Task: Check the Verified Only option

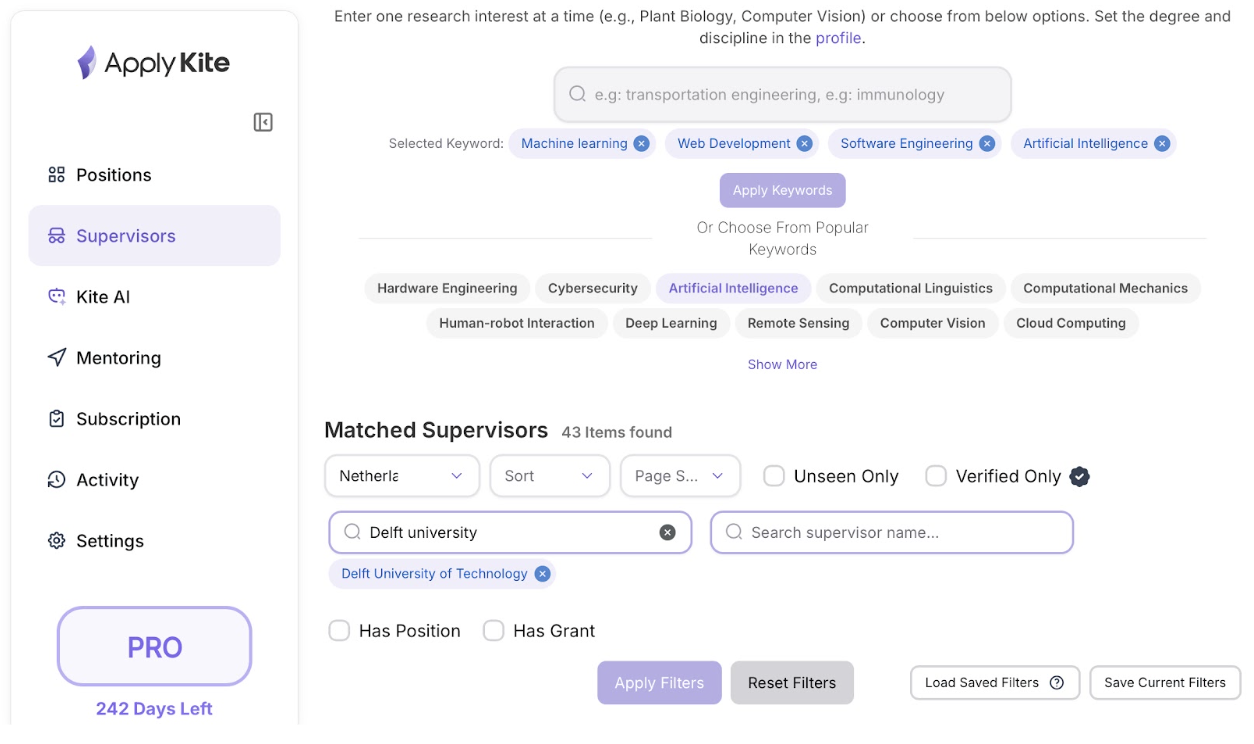Action: coord(936,477)
